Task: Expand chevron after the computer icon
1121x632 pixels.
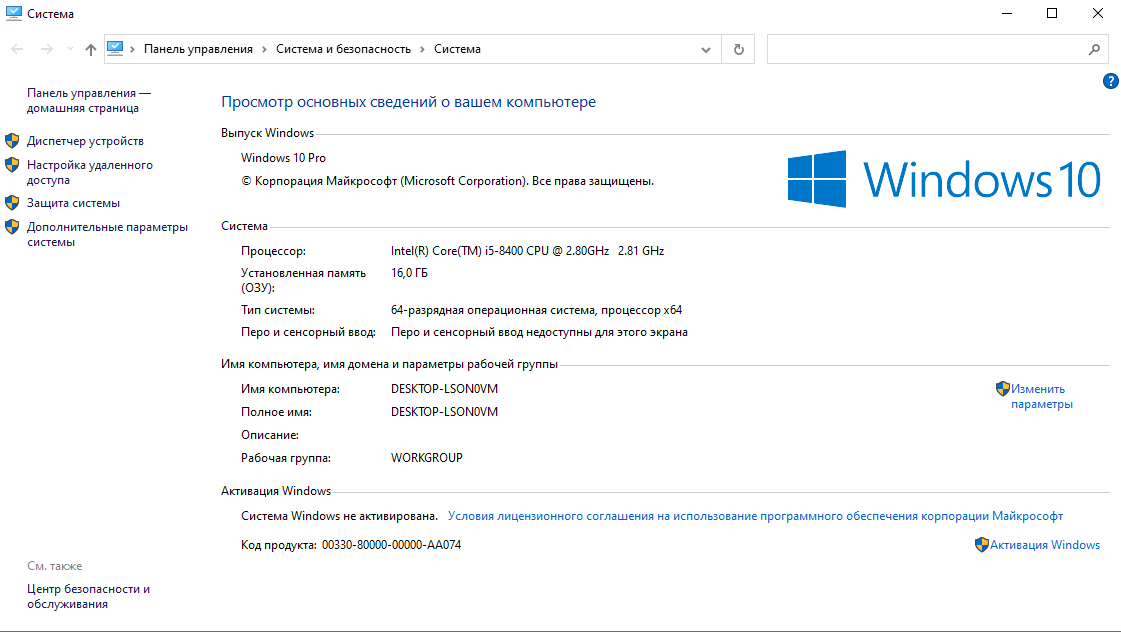Action: click(132, 49)
